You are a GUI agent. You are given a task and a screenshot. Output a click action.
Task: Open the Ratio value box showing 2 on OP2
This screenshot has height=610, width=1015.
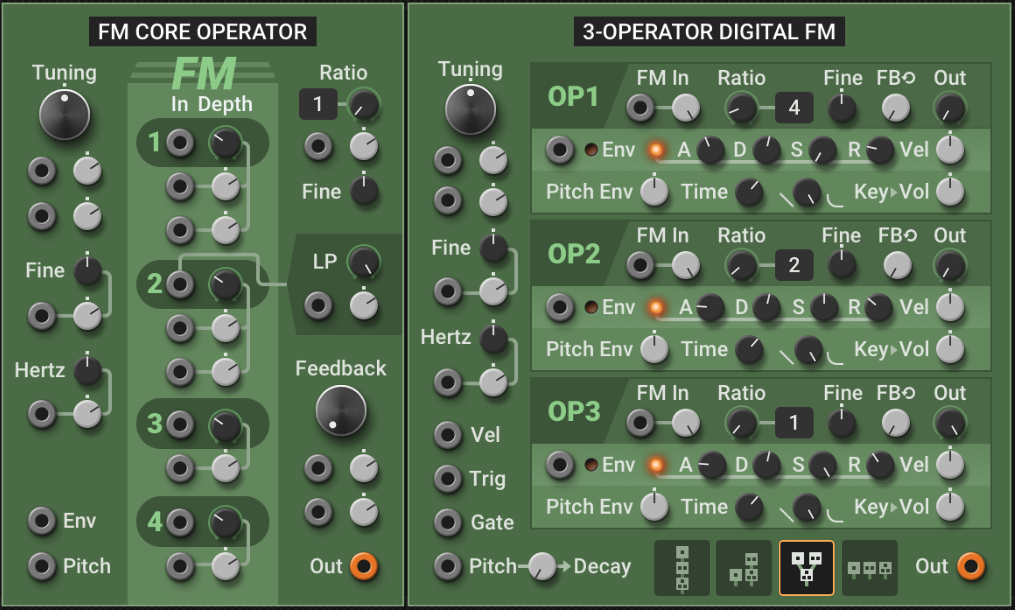pos(793,265)
